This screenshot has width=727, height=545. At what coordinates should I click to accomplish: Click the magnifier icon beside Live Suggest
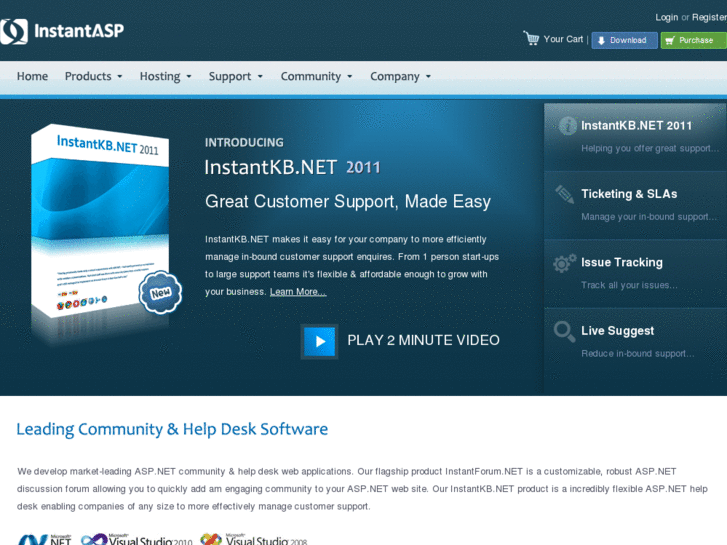click(x=564, y=332)
